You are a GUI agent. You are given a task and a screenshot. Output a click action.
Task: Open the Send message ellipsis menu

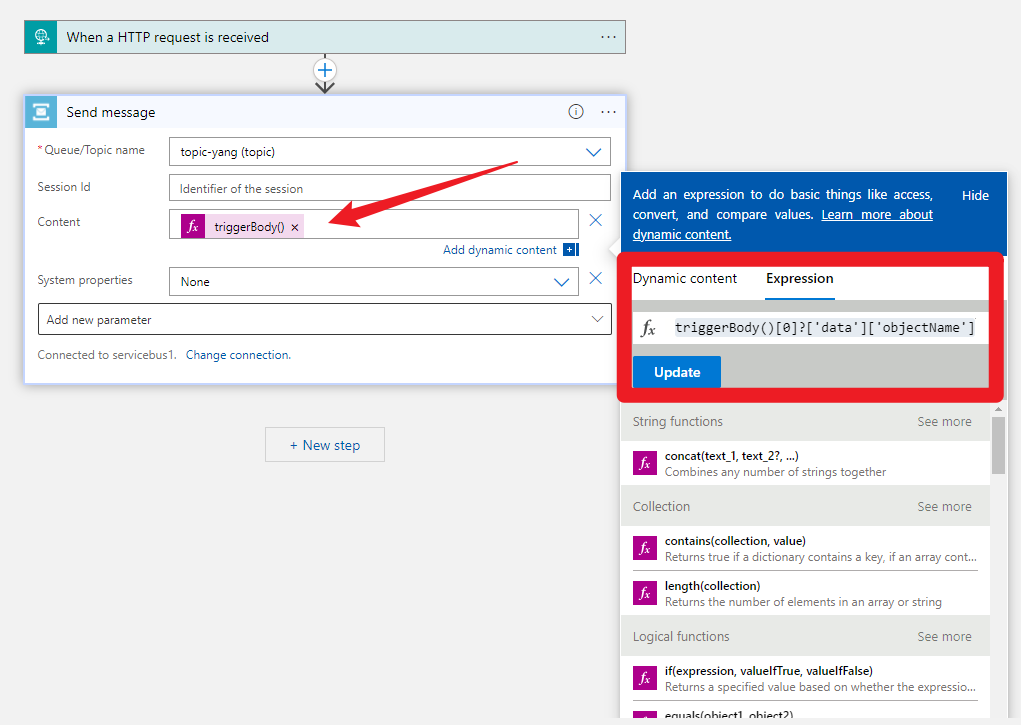pyautogui.click(x=609, y=112)
